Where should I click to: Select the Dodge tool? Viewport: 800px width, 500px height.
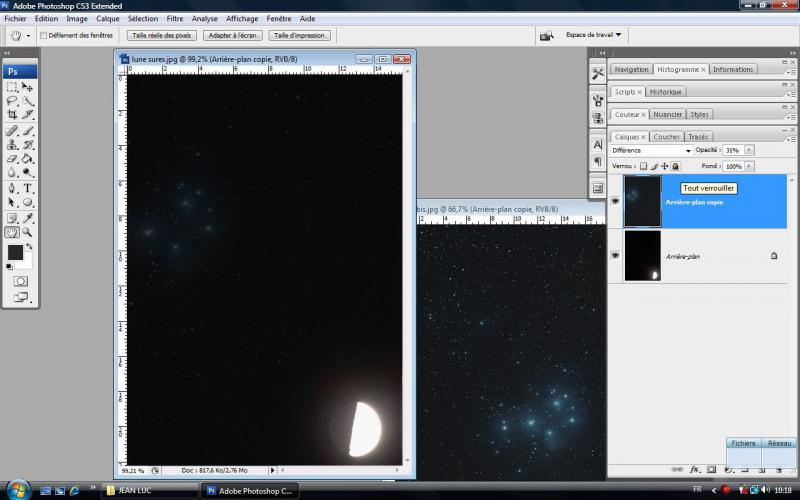point(28,172)
